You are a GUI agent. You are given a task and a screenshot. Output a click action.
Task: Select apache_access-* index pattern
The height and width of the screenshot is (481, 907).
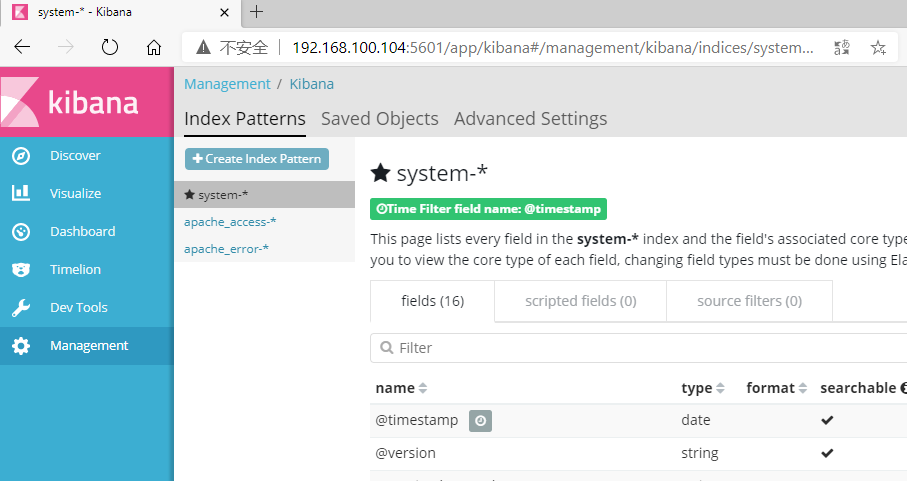point(230,222)
